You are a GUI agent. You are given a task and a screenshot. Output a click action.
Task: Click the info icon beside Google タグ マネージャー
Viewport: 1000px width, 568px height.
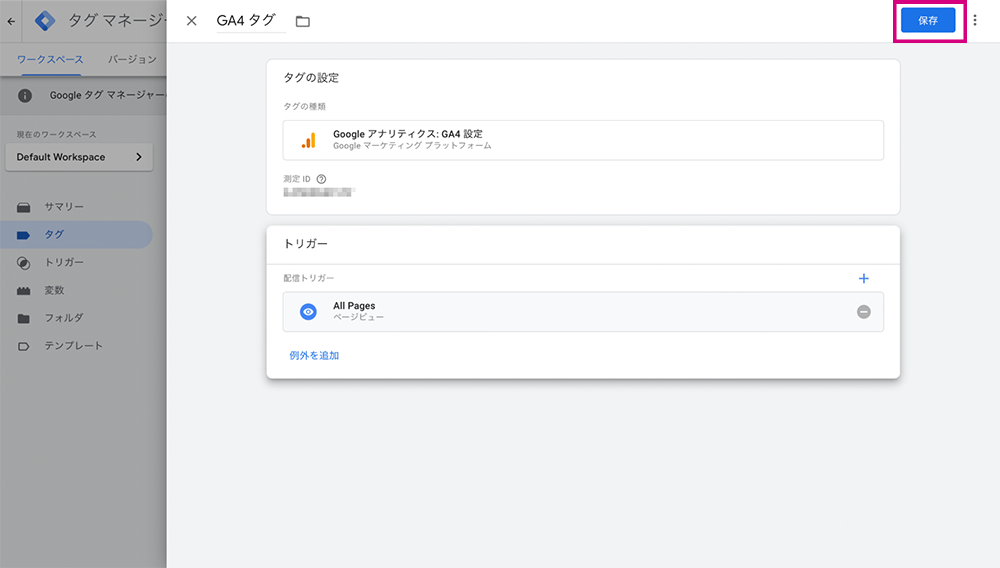pyautogui.click(x=25, y=96)
